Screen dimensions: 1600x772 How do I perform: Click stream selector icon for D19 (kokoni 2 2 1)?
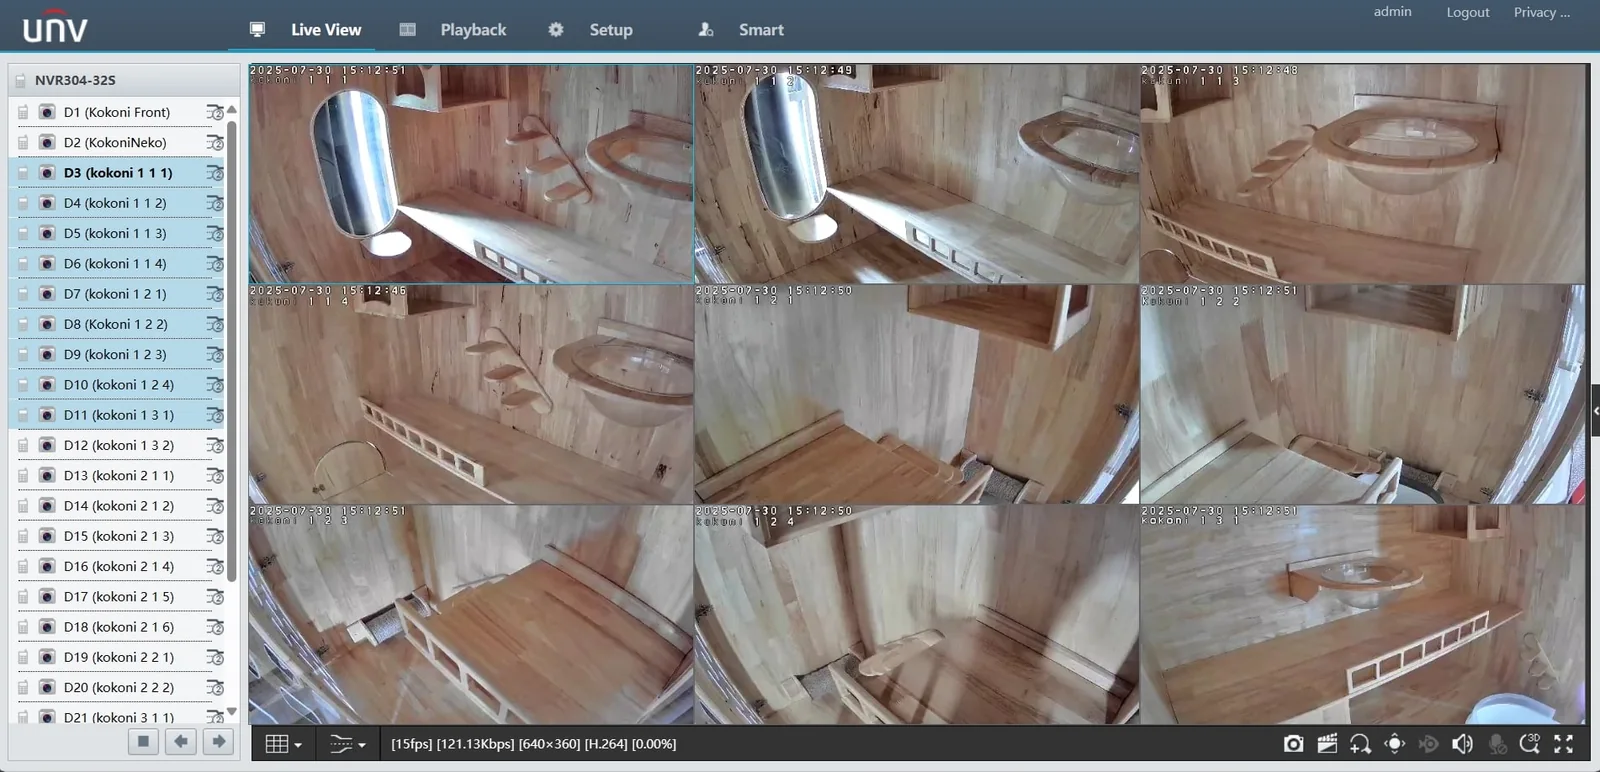pyautogui.click(x=215, y=657)
